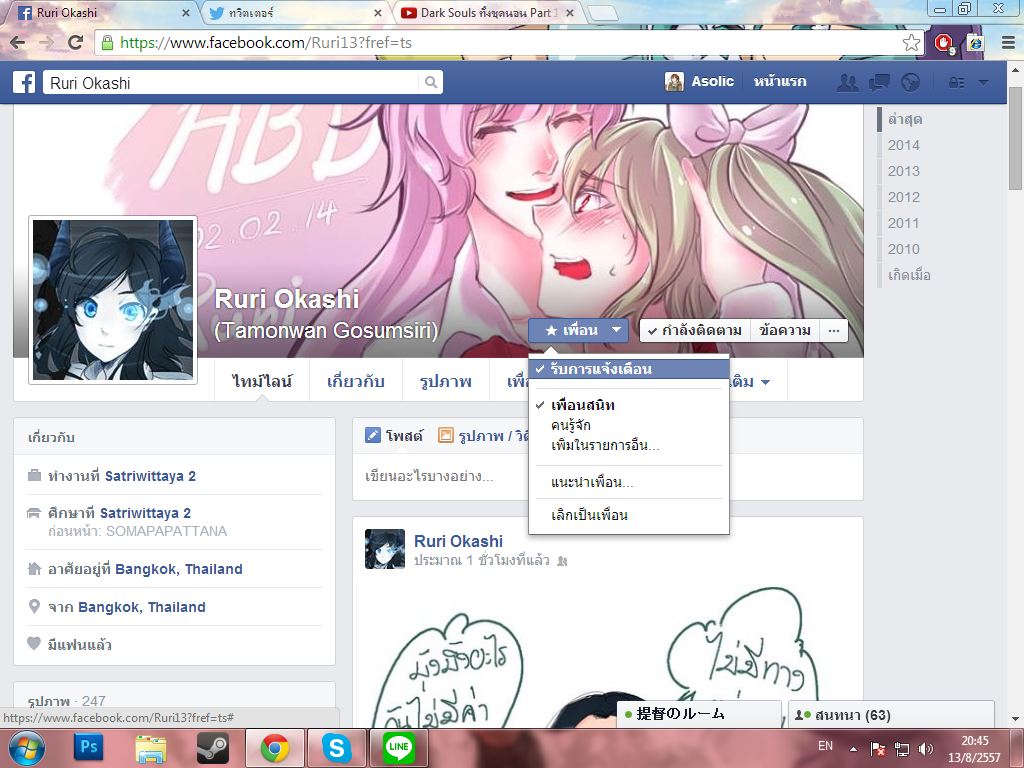Open the Facebook messages icon
The image size is (1024, 768).
[x=879, y=83]
